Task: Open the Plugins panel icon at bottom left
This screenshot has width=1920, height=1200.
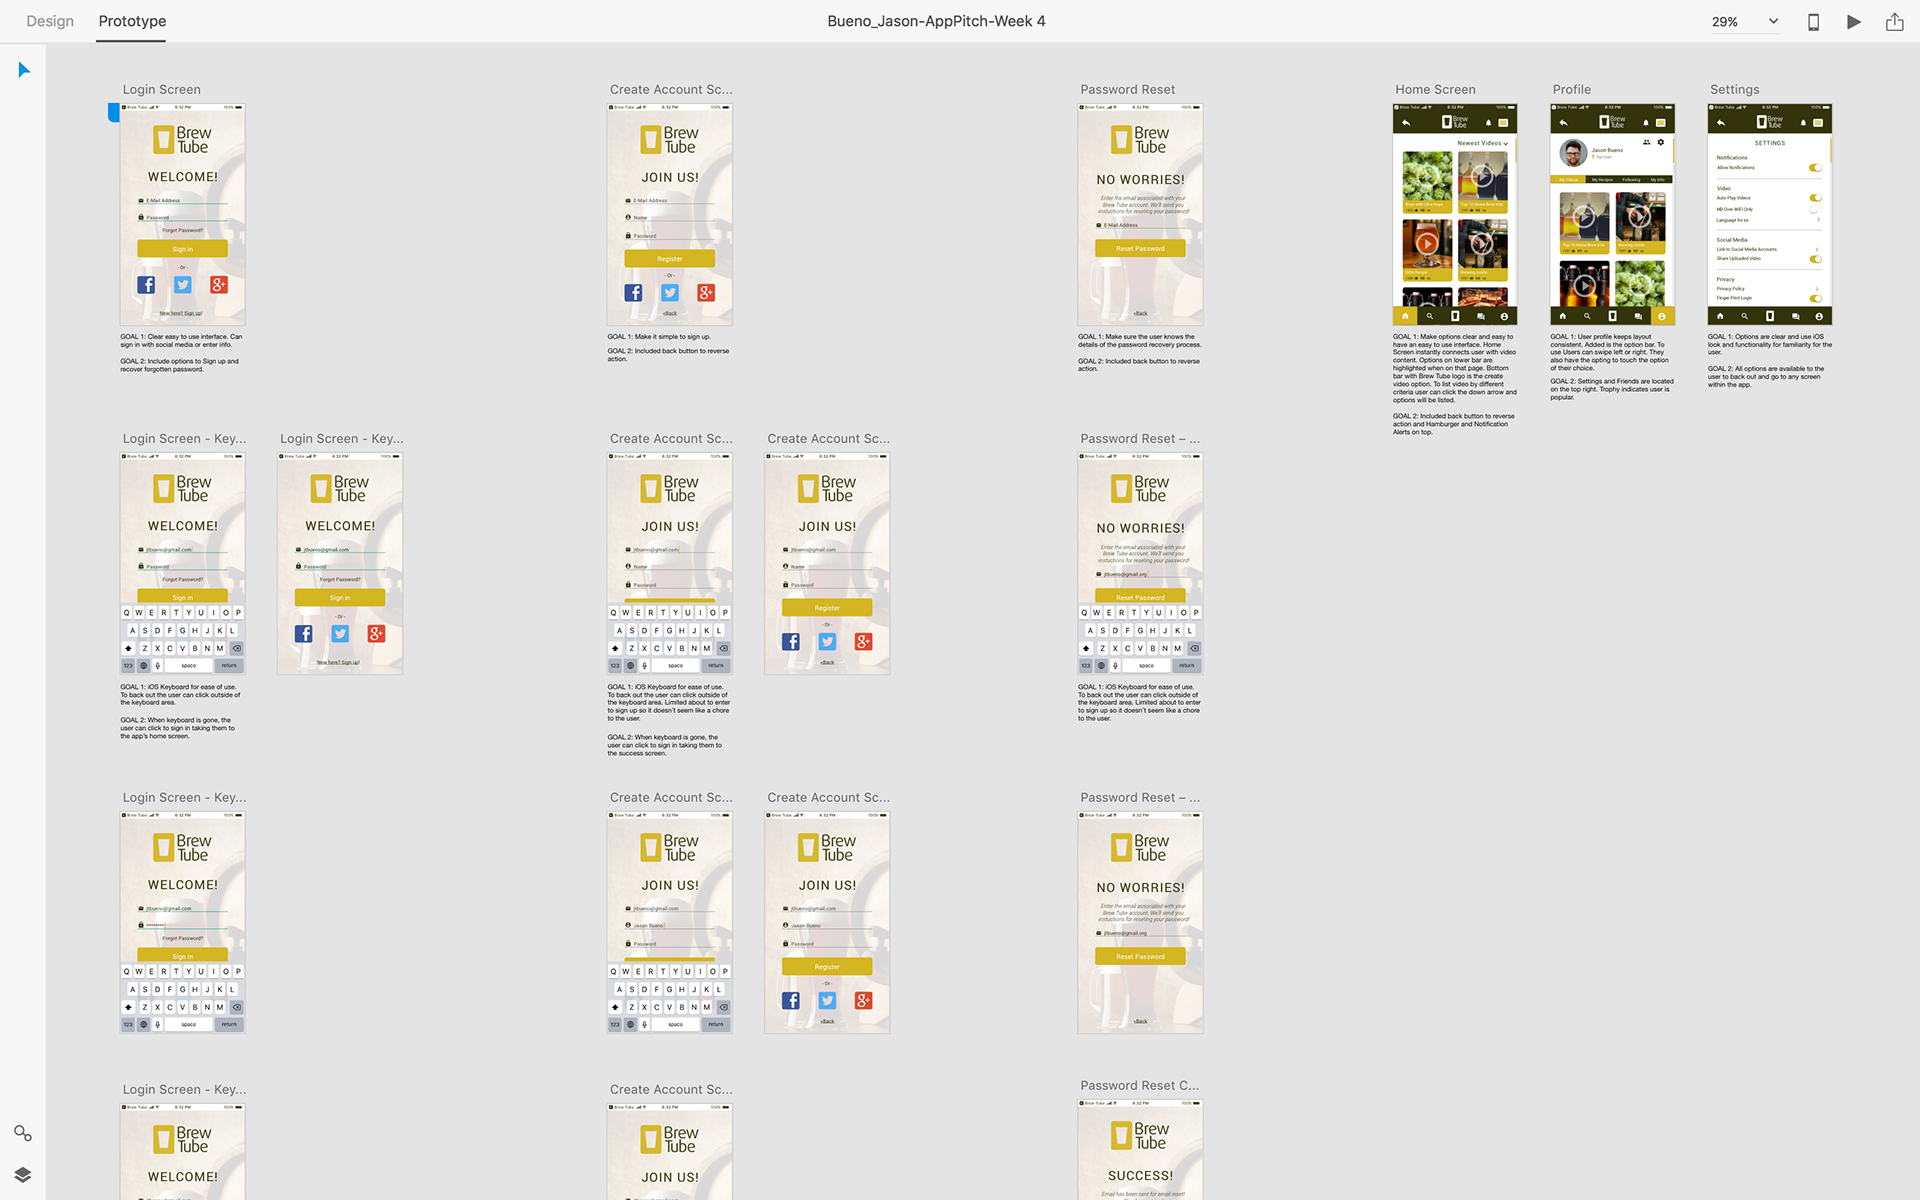Action: pyautogui.click(x=22, y=1133)
